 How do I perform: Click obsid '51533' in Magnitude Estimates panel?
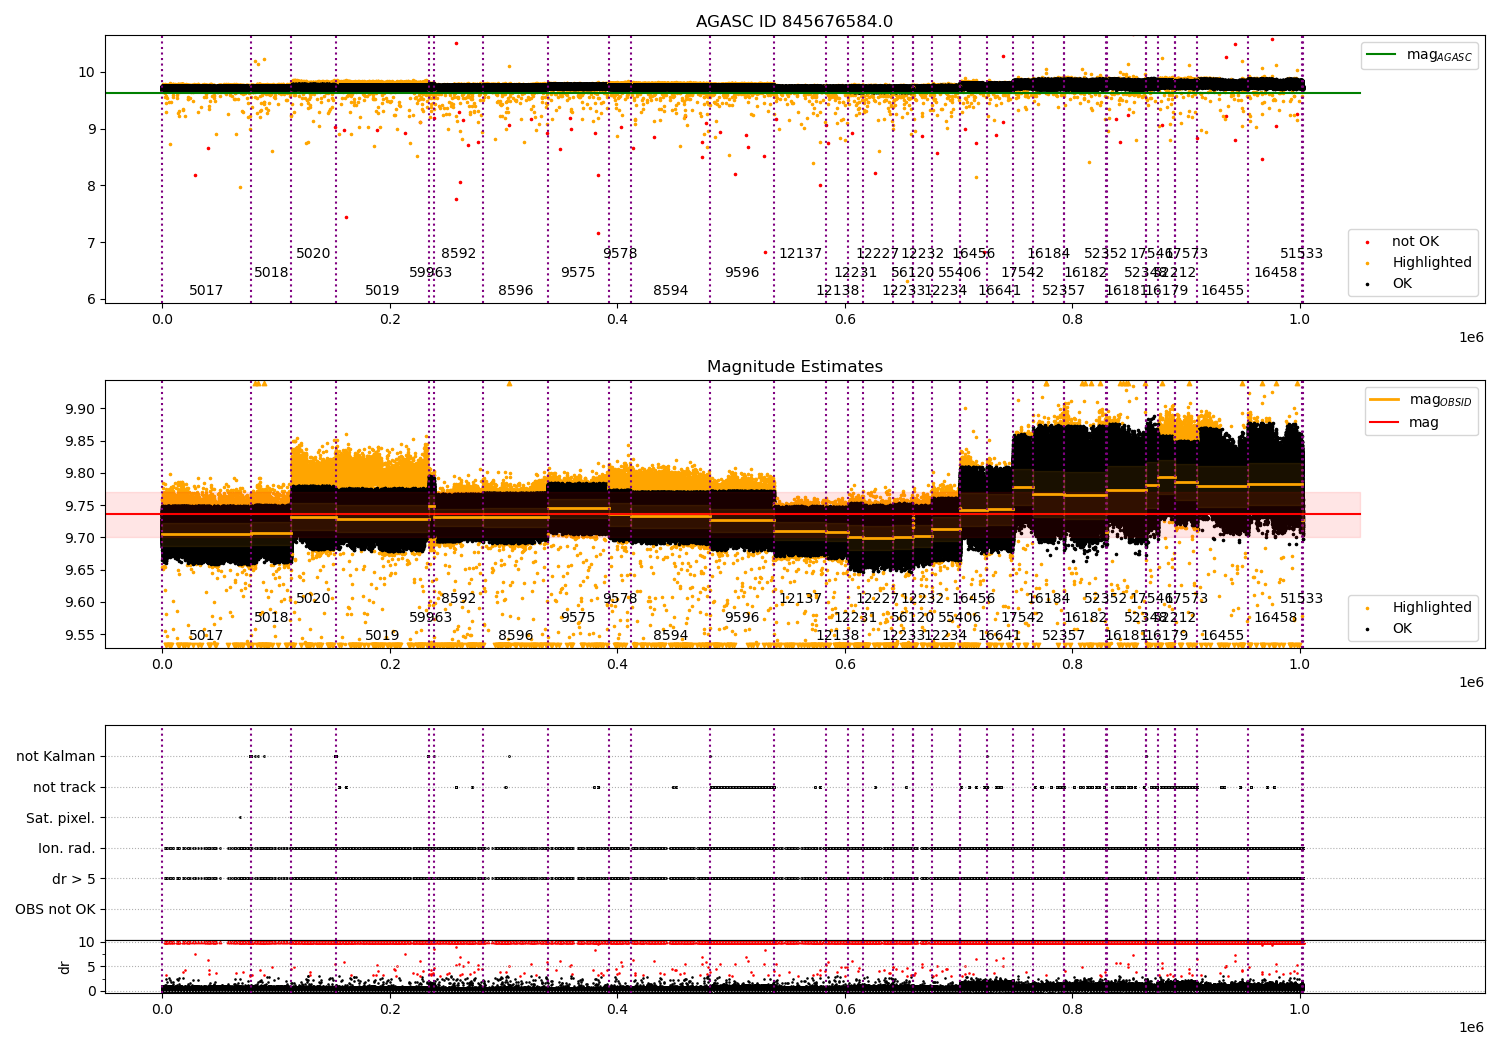(x=1302, y=599)
